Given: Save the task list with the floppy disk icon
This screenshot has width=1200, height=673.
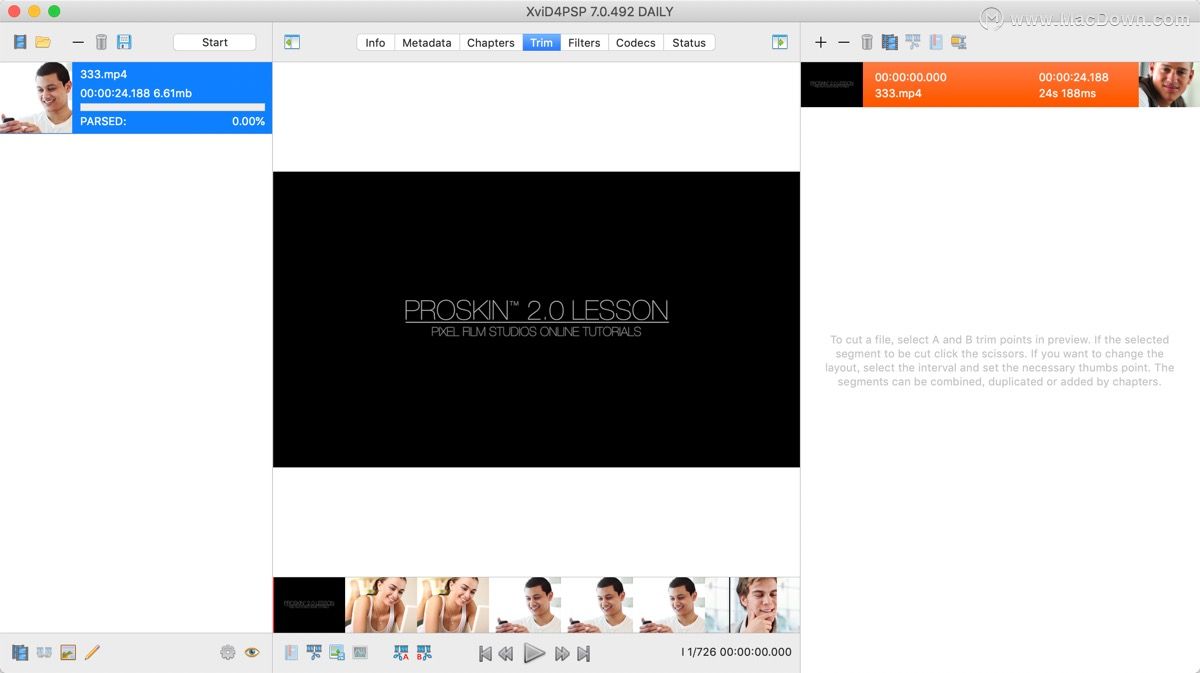Looking at the screenshot, I should tap(124, 42).
